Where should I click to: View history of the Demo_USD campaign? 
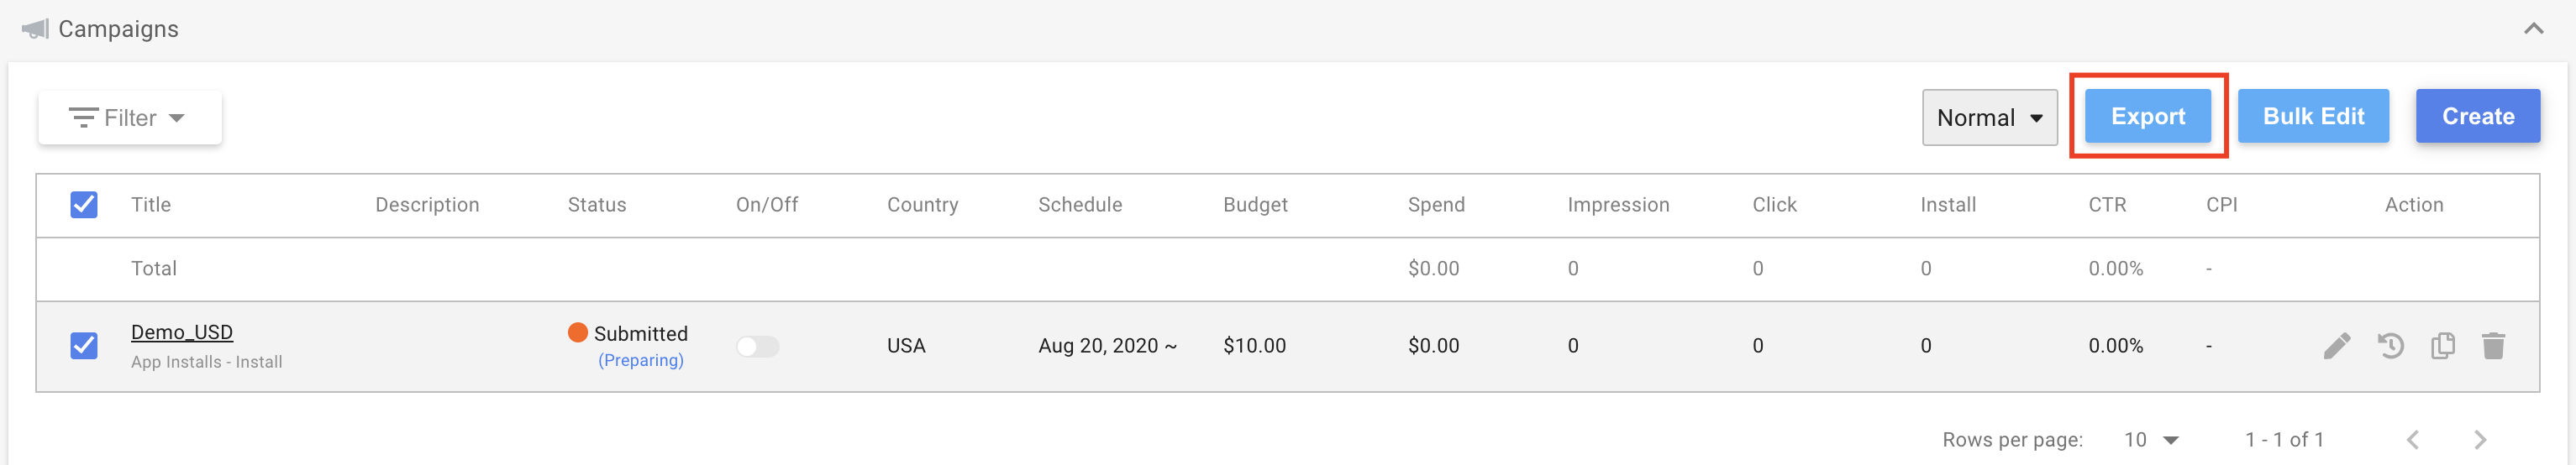[2390, 346]
